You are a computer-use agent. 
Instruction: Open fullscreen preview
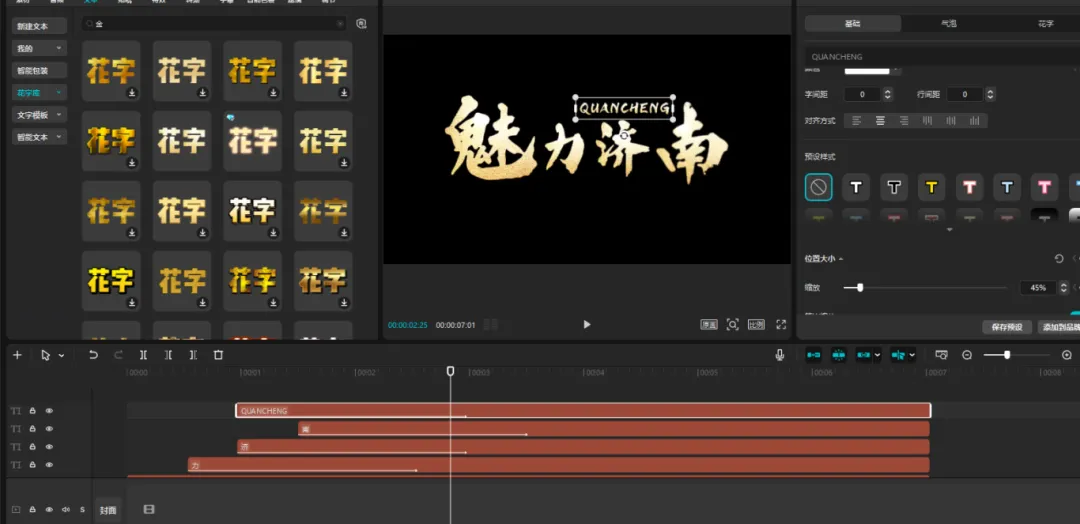click(781, 324)
